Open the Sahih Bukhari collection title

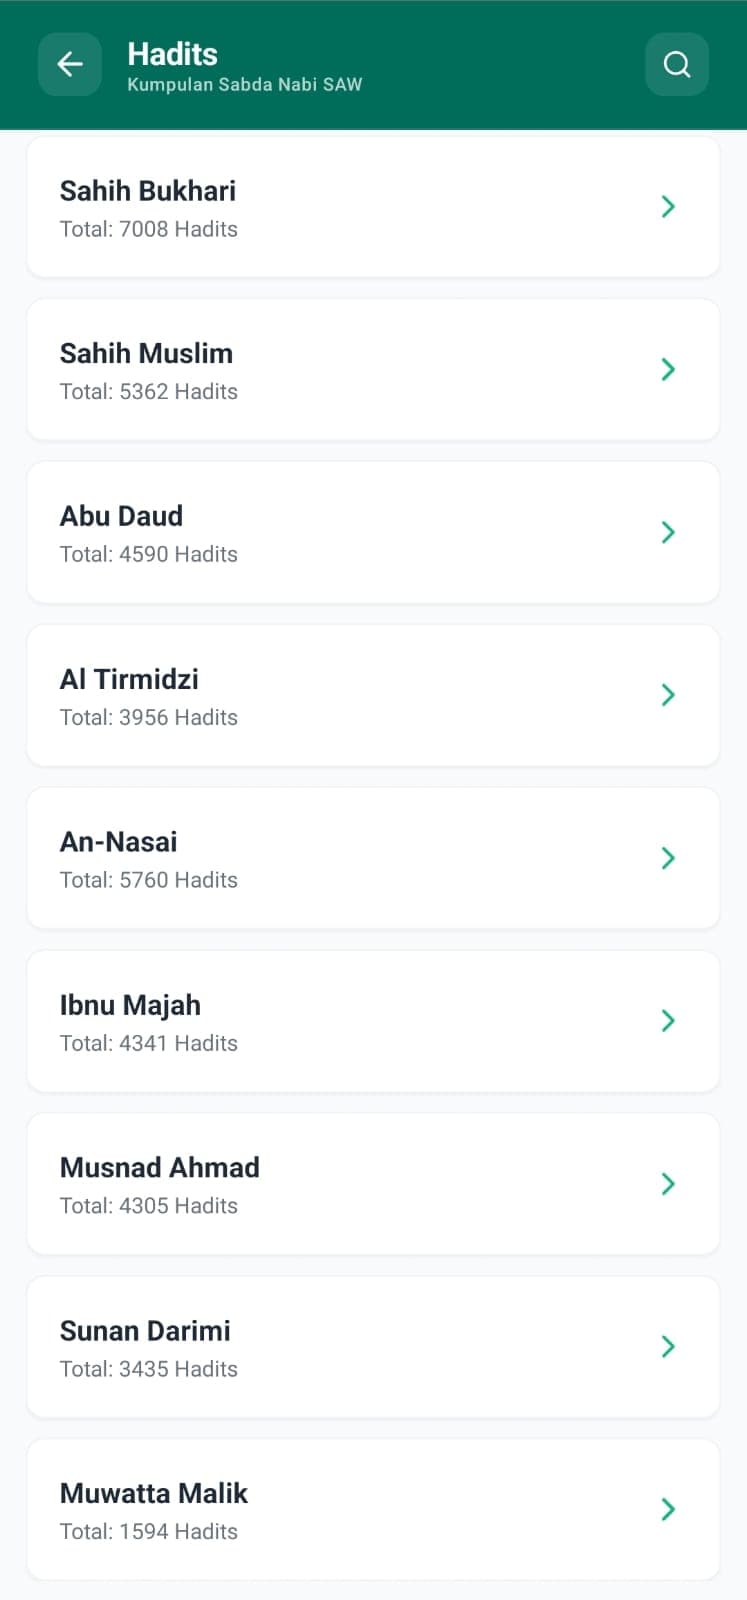pos(148,191)
